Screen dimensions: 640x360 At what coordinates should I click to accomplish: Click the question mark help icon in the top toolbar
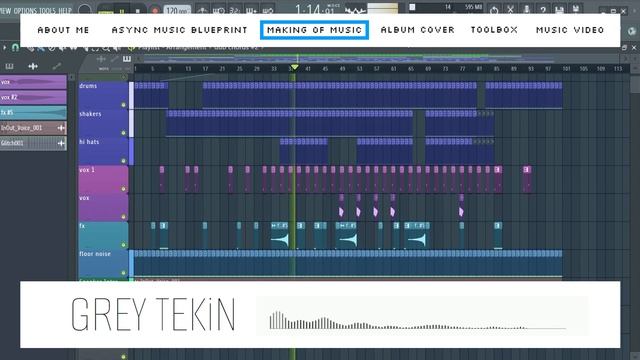coord(543,10)
